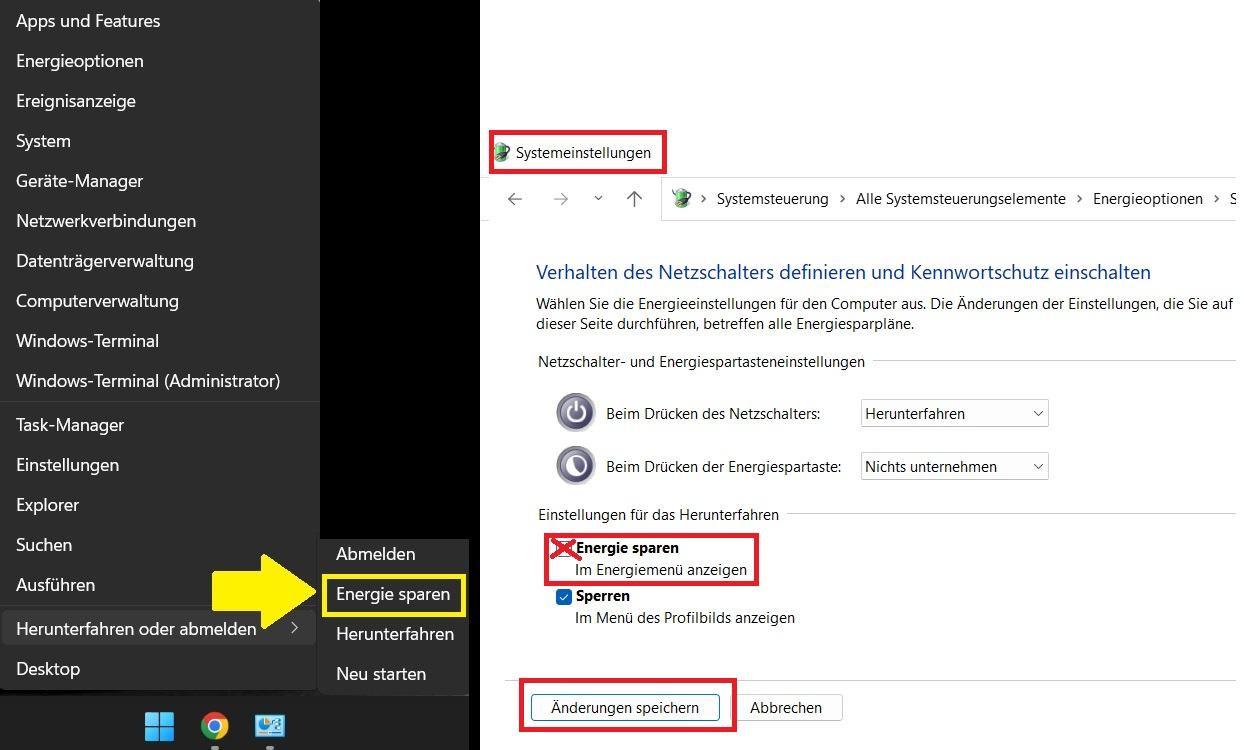Open Datenträgerverwaltung menu entry
The image size is (1244, 750).
click(160, 261)
